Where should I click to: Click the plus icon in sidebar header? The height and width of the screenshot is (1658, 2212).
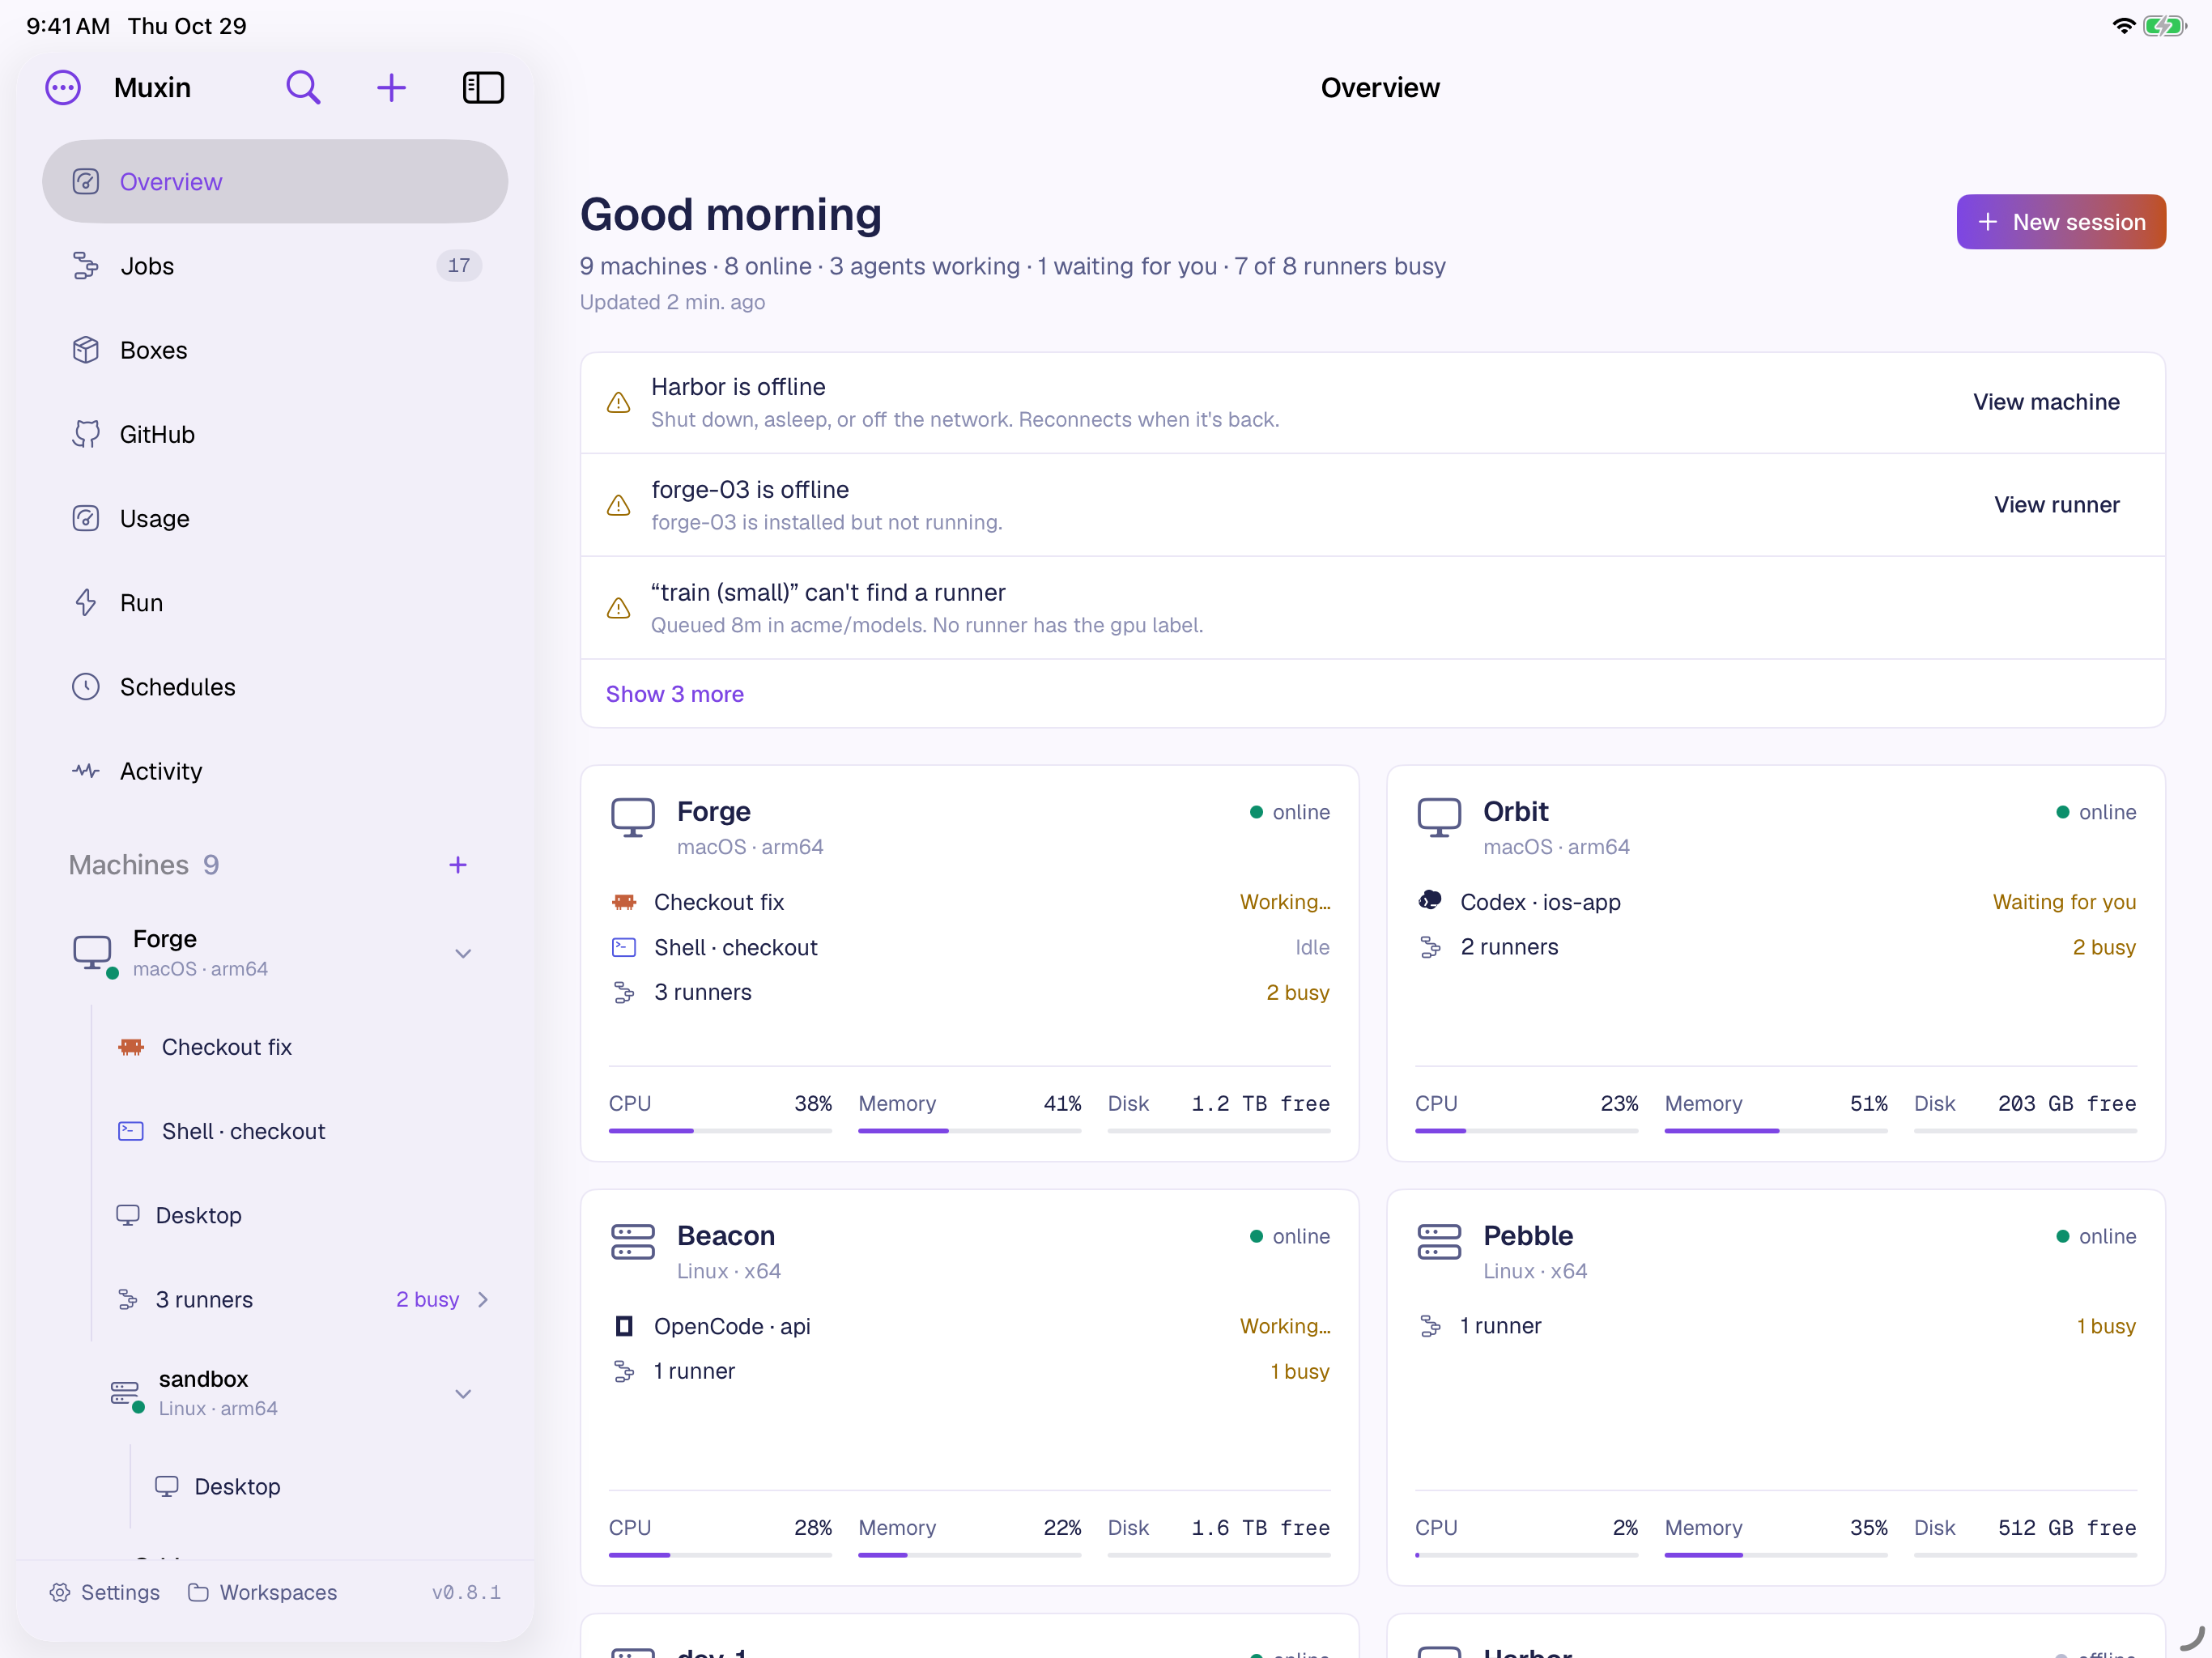[391, 88]
